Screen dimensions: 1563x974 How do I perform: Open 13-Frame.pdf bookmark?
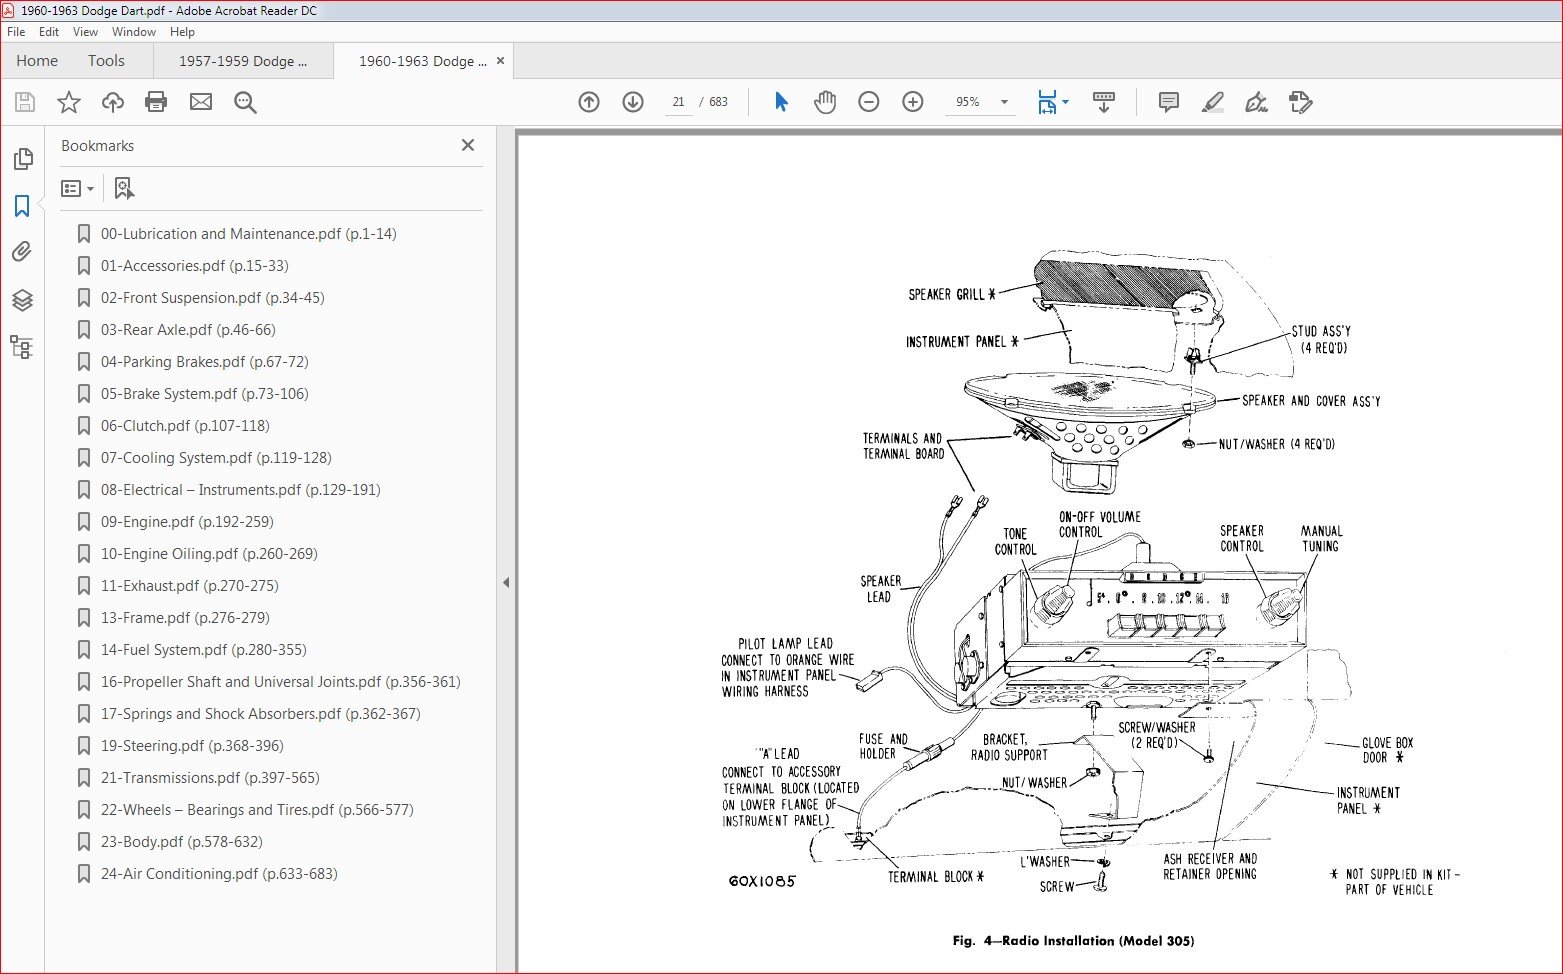click(185, 618)
